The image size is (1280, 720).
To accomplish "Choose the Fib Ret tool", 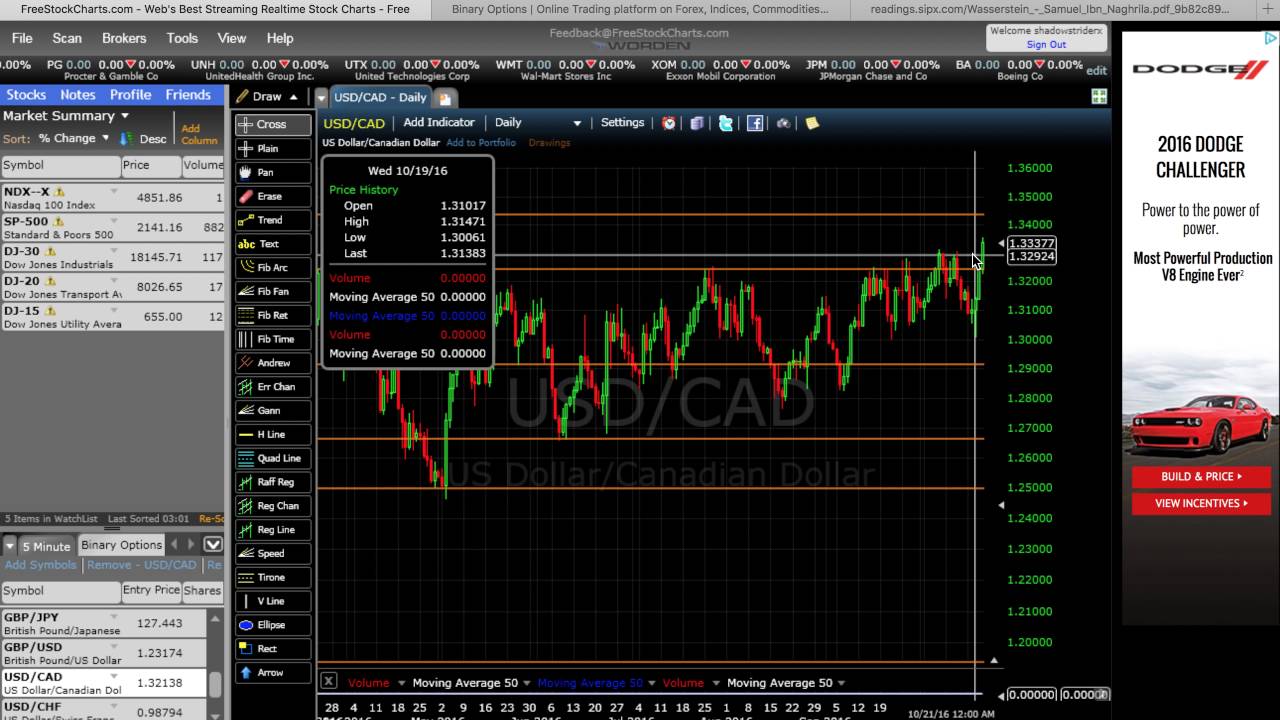I will tap(273, 315).
